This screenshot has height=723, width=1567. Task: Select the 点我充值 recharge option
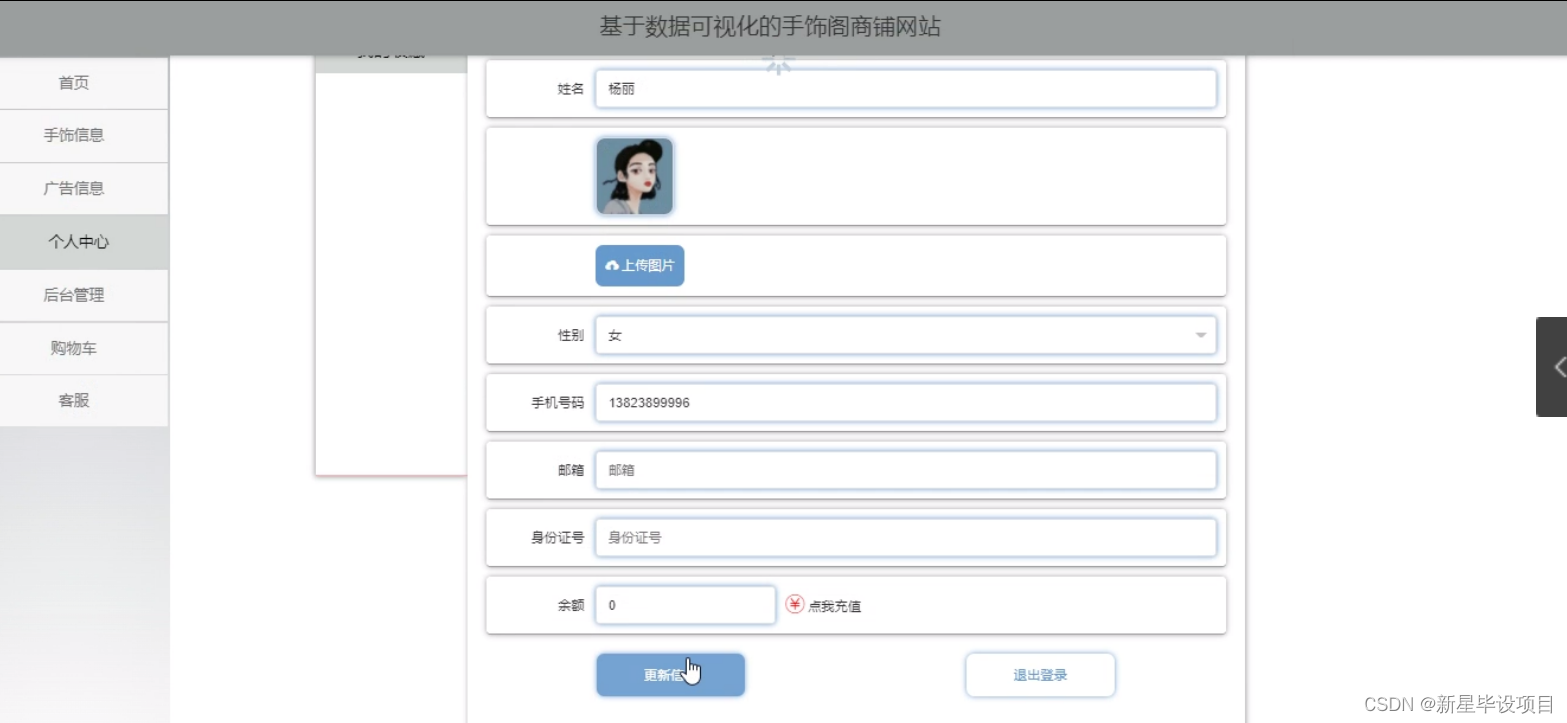pos(836,604)
